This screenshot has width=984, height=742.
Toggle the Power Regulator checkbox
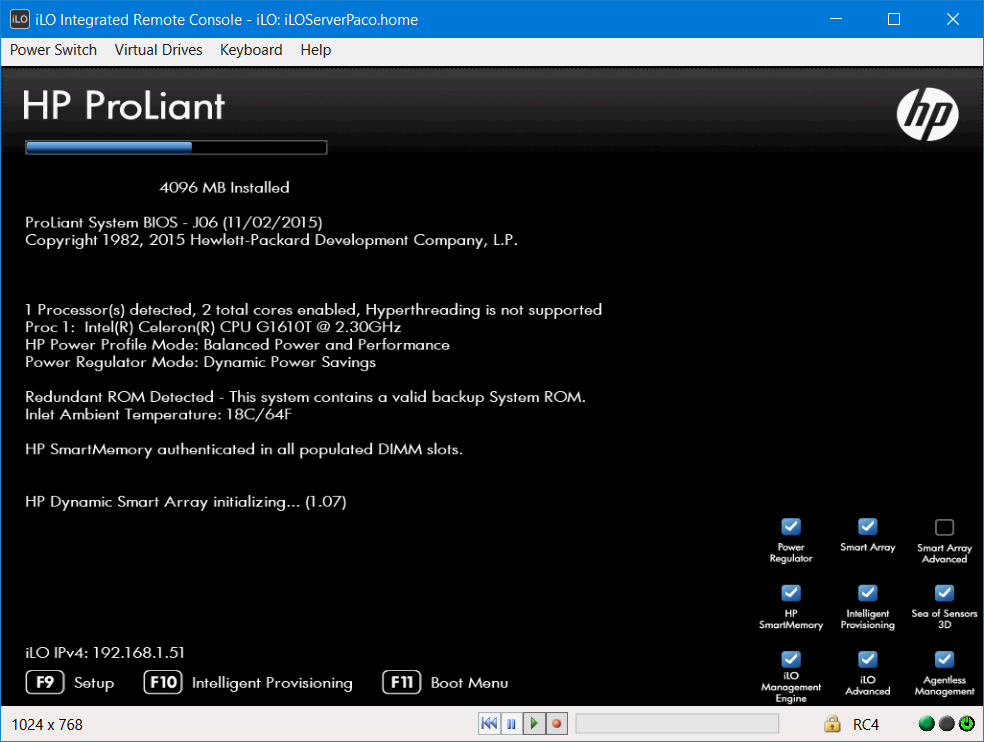point(791,526)
